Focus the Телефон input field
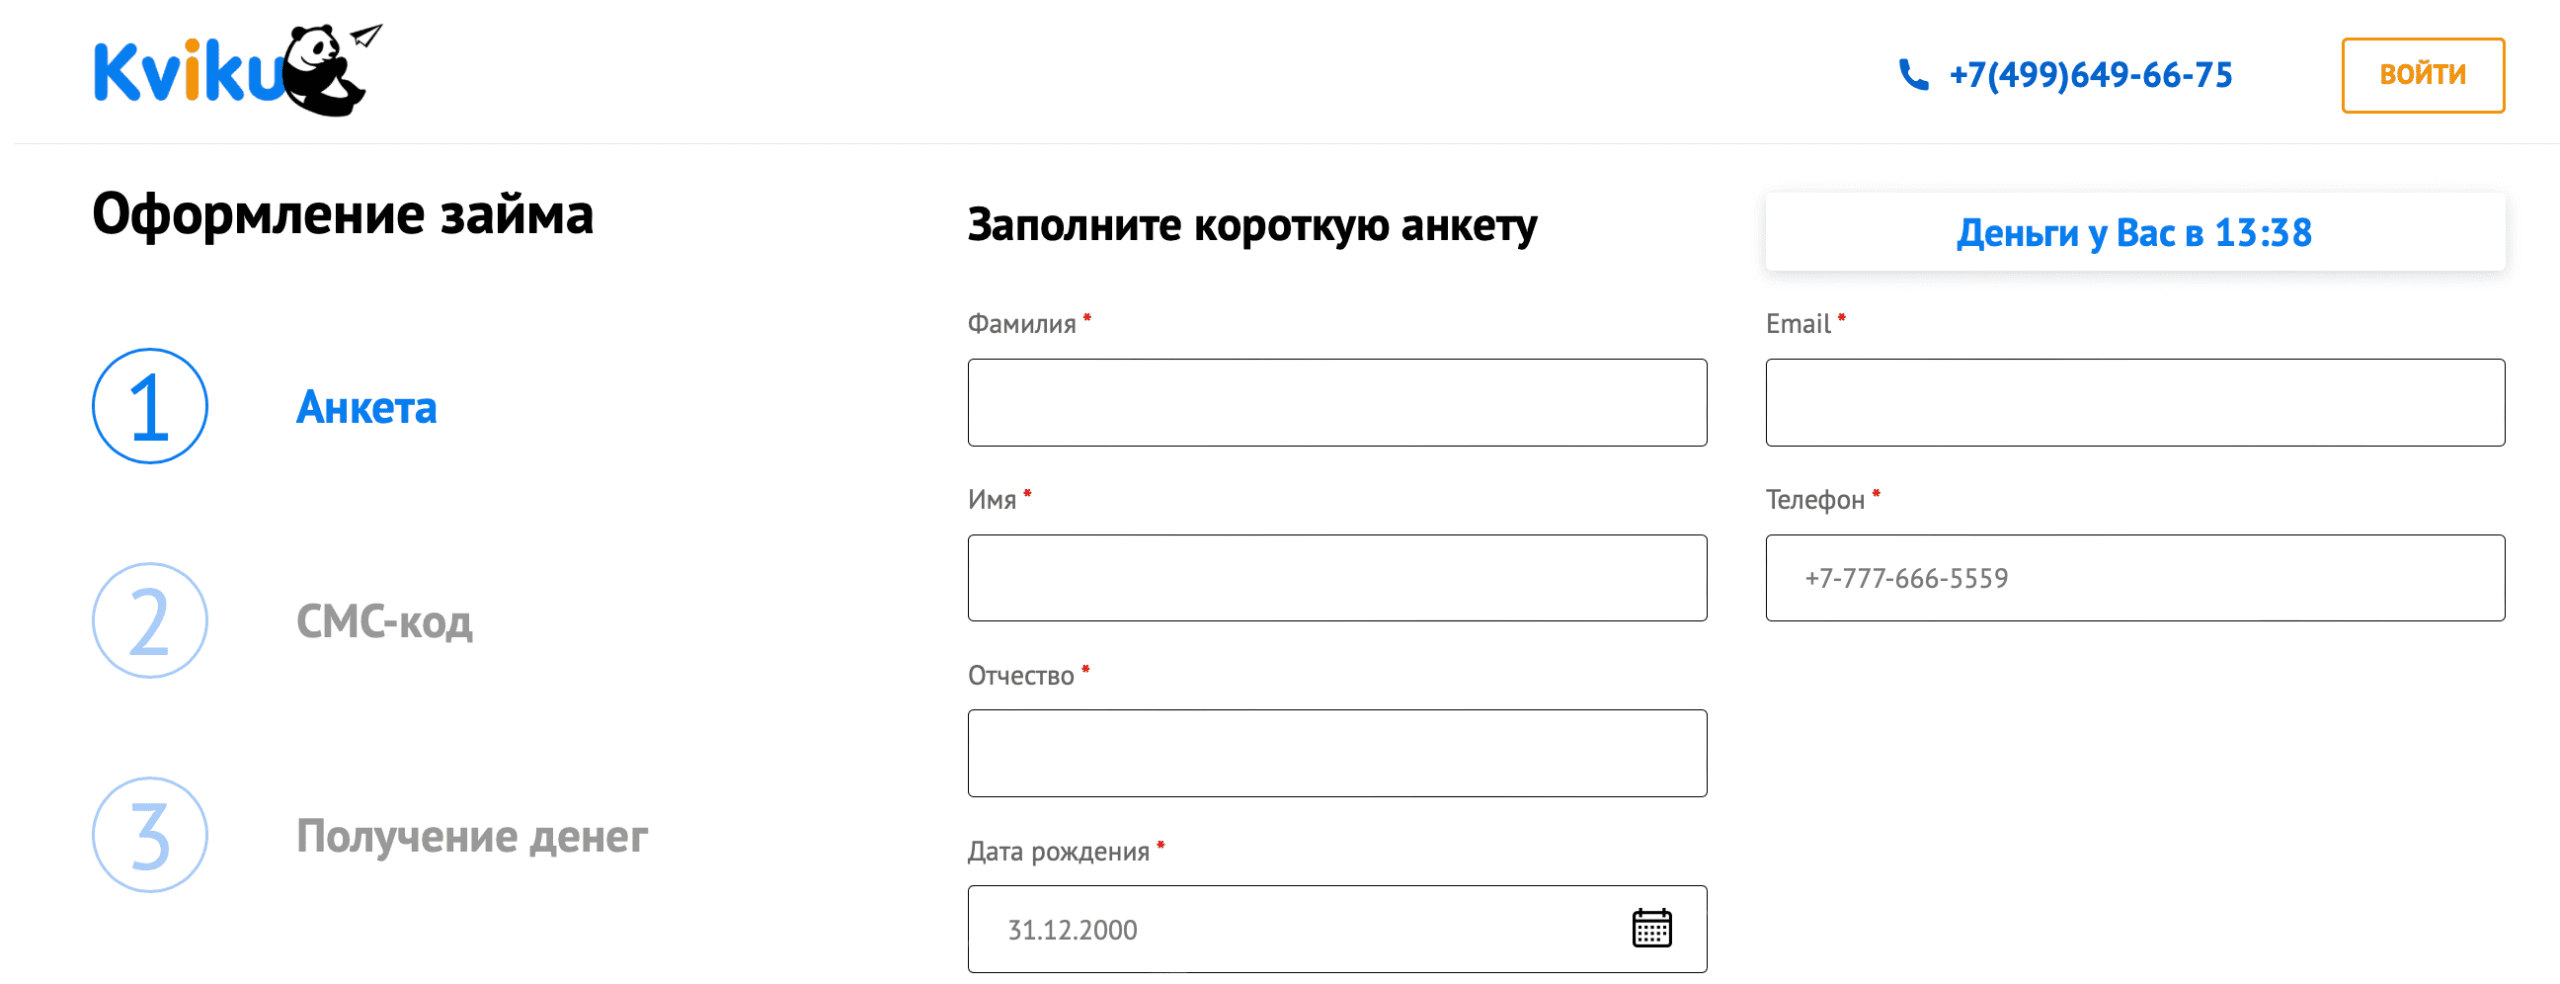 (2134, 577)
